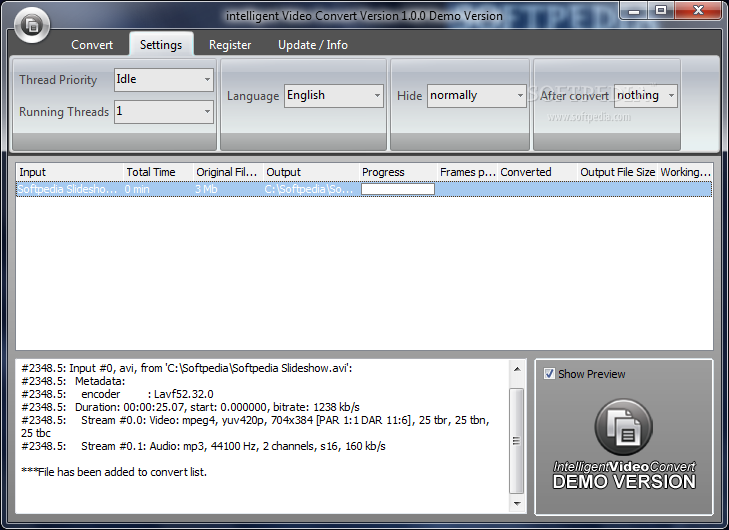Sort by the Input column header
Screen dimensions: 729x530
pyautogui.click(x=70, y=172)
